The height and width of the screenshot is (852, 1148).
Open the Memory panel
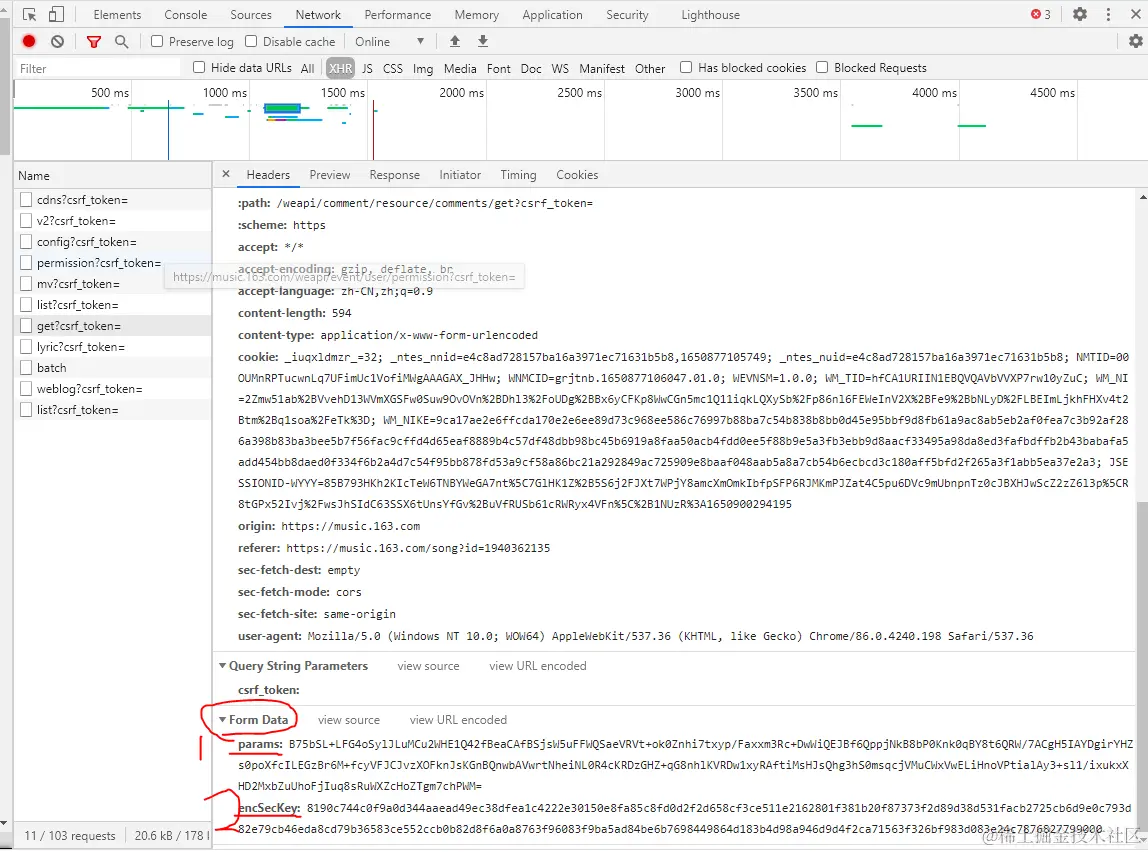click(x=477, y=15)
